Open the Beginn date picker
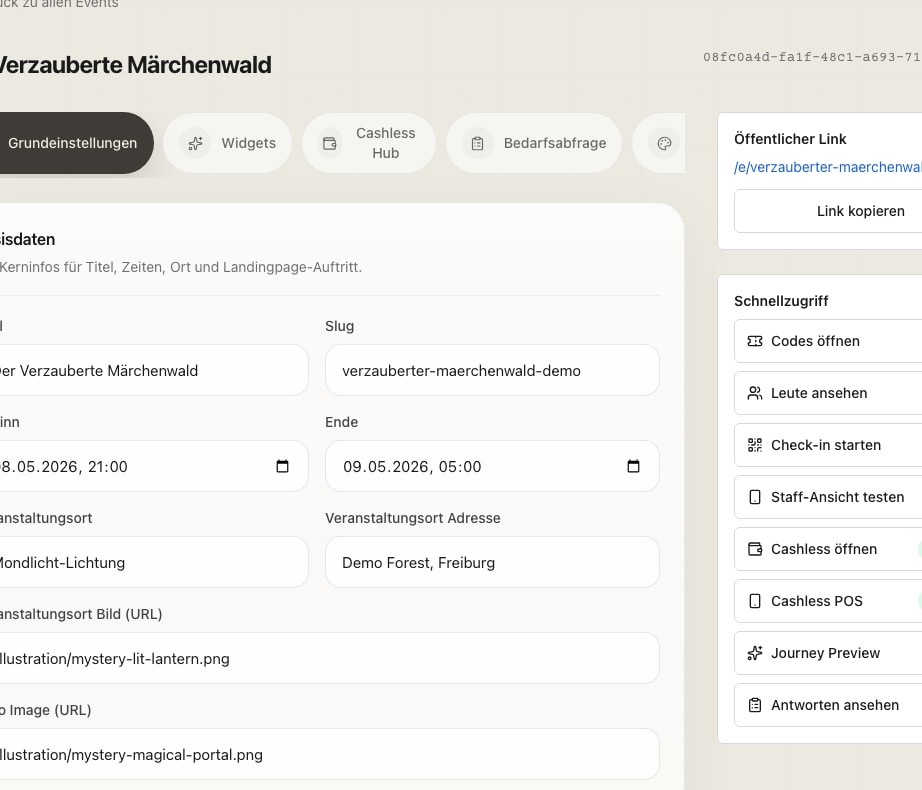Screen dimensions: 922x790 [x=283, y=465]
